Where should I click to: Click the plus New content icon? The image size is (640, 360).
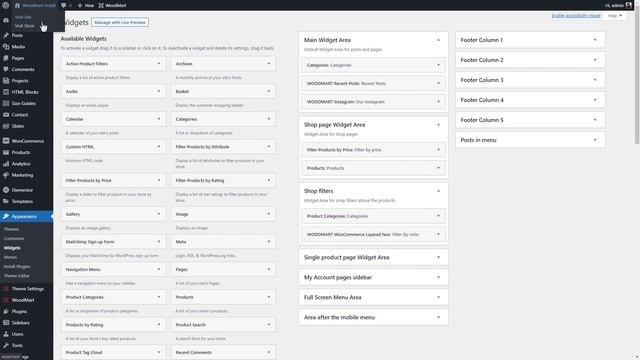[80, 5]
